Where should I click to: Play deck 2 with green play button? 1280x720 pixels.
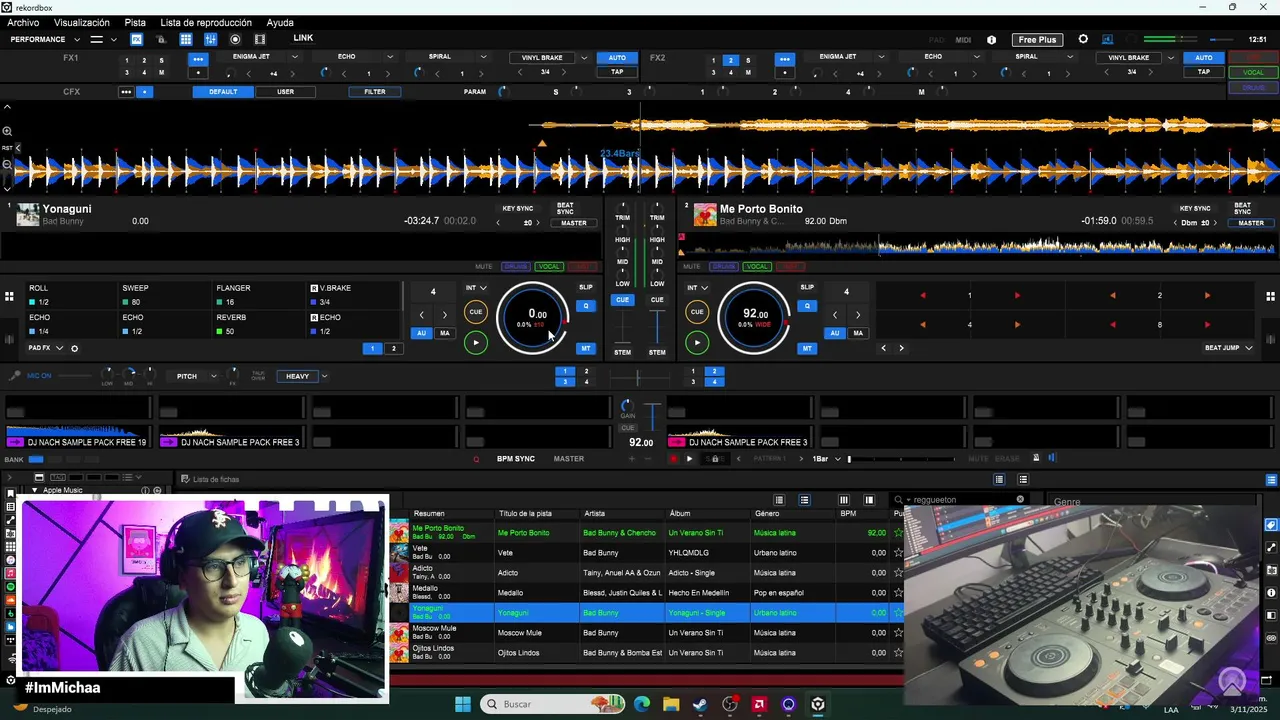tap(697, 342)
